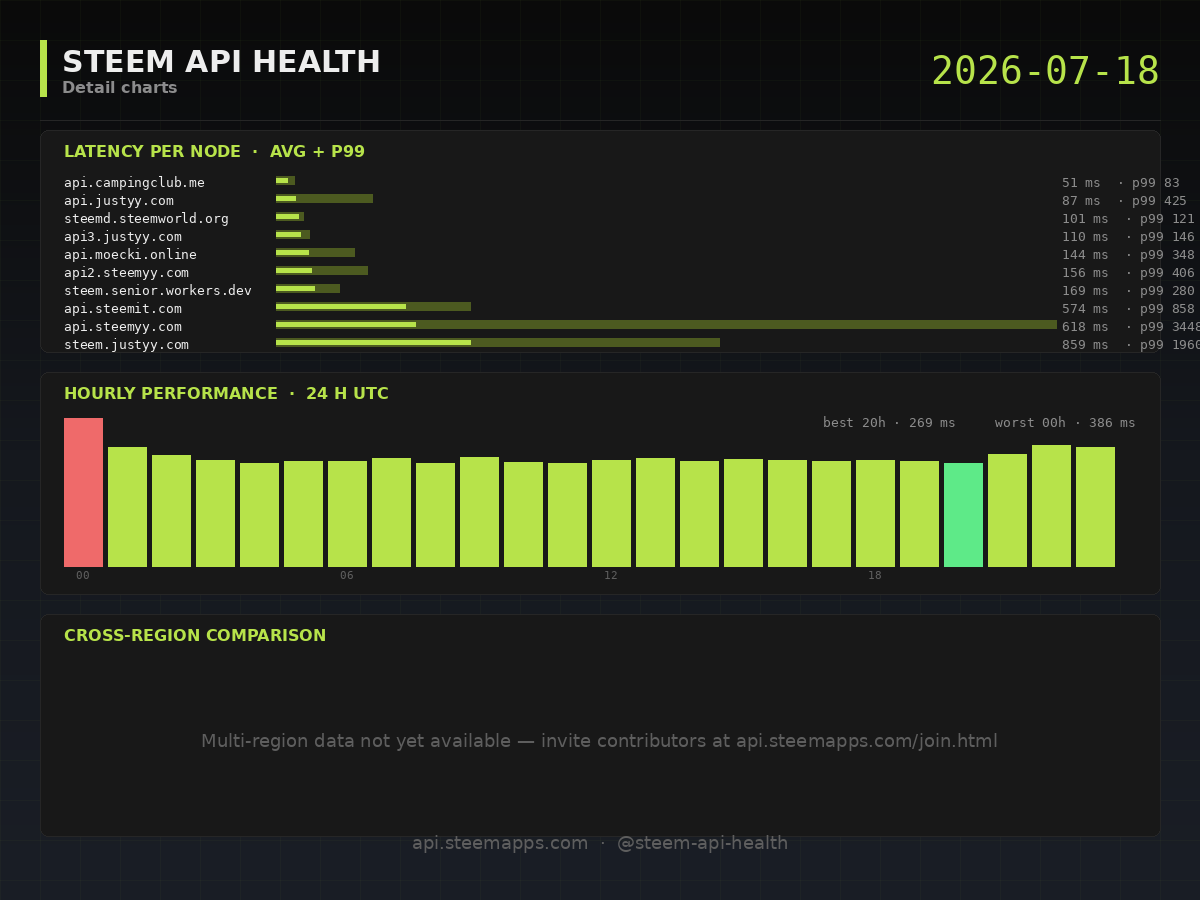This screenshot has height=900, width=1200.
Task: Select the api.justyy.com node label
Action: click(x=119, y=201)
